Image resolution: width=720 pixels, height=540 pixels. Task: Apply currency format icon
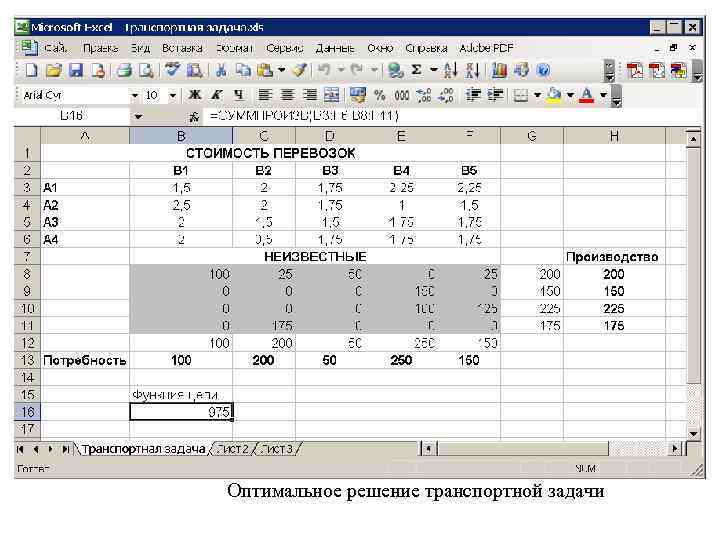(357, 95)
